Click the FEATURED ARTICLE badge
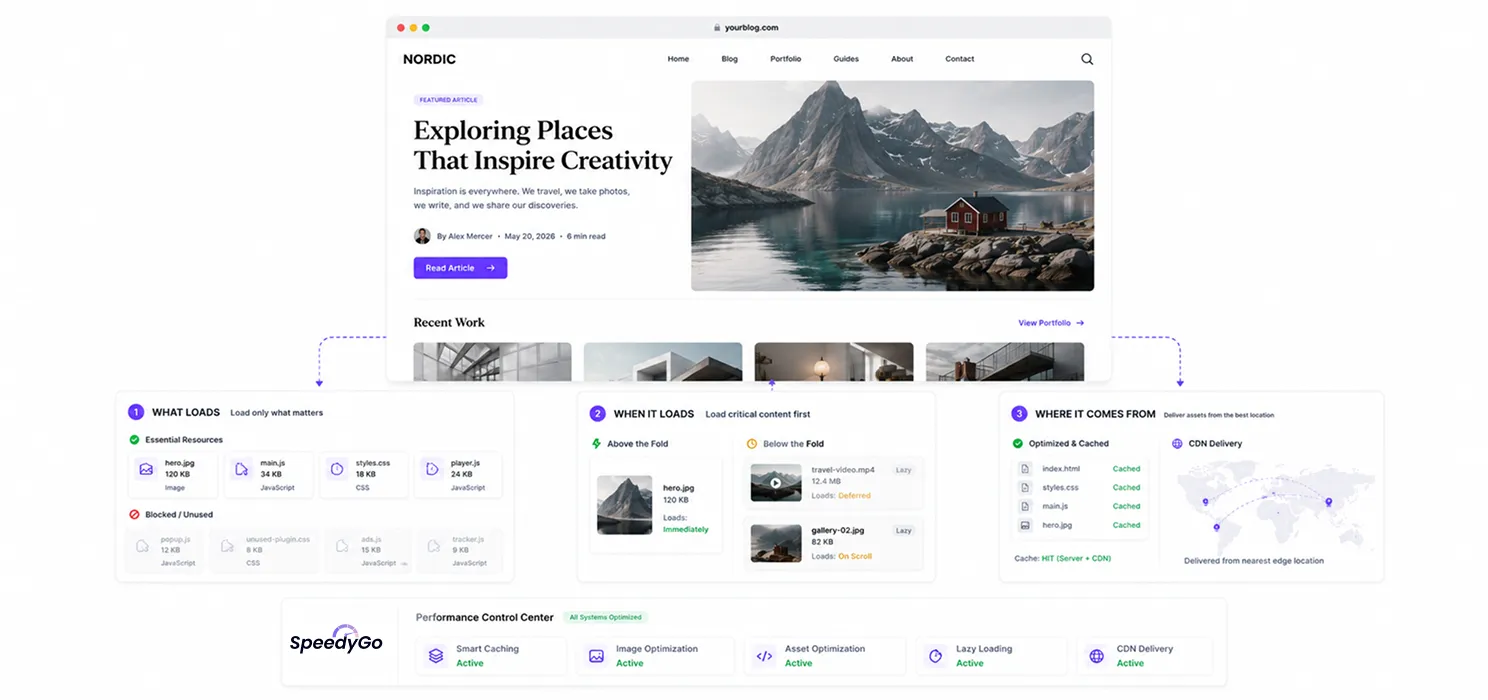This screenshot has width=1488, height=700. [449, 100]
